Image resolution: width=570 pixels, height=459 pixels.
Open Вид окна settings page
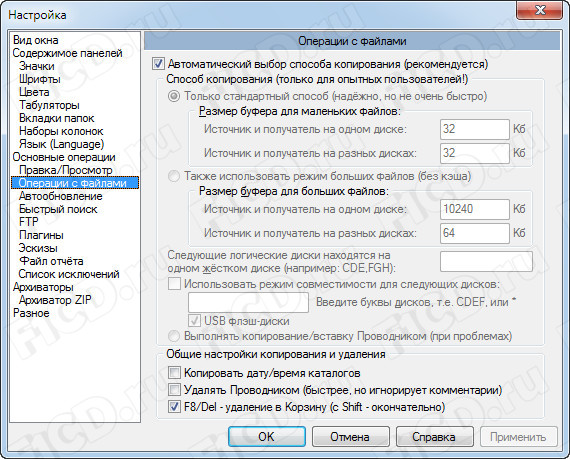tap(36, 40)
